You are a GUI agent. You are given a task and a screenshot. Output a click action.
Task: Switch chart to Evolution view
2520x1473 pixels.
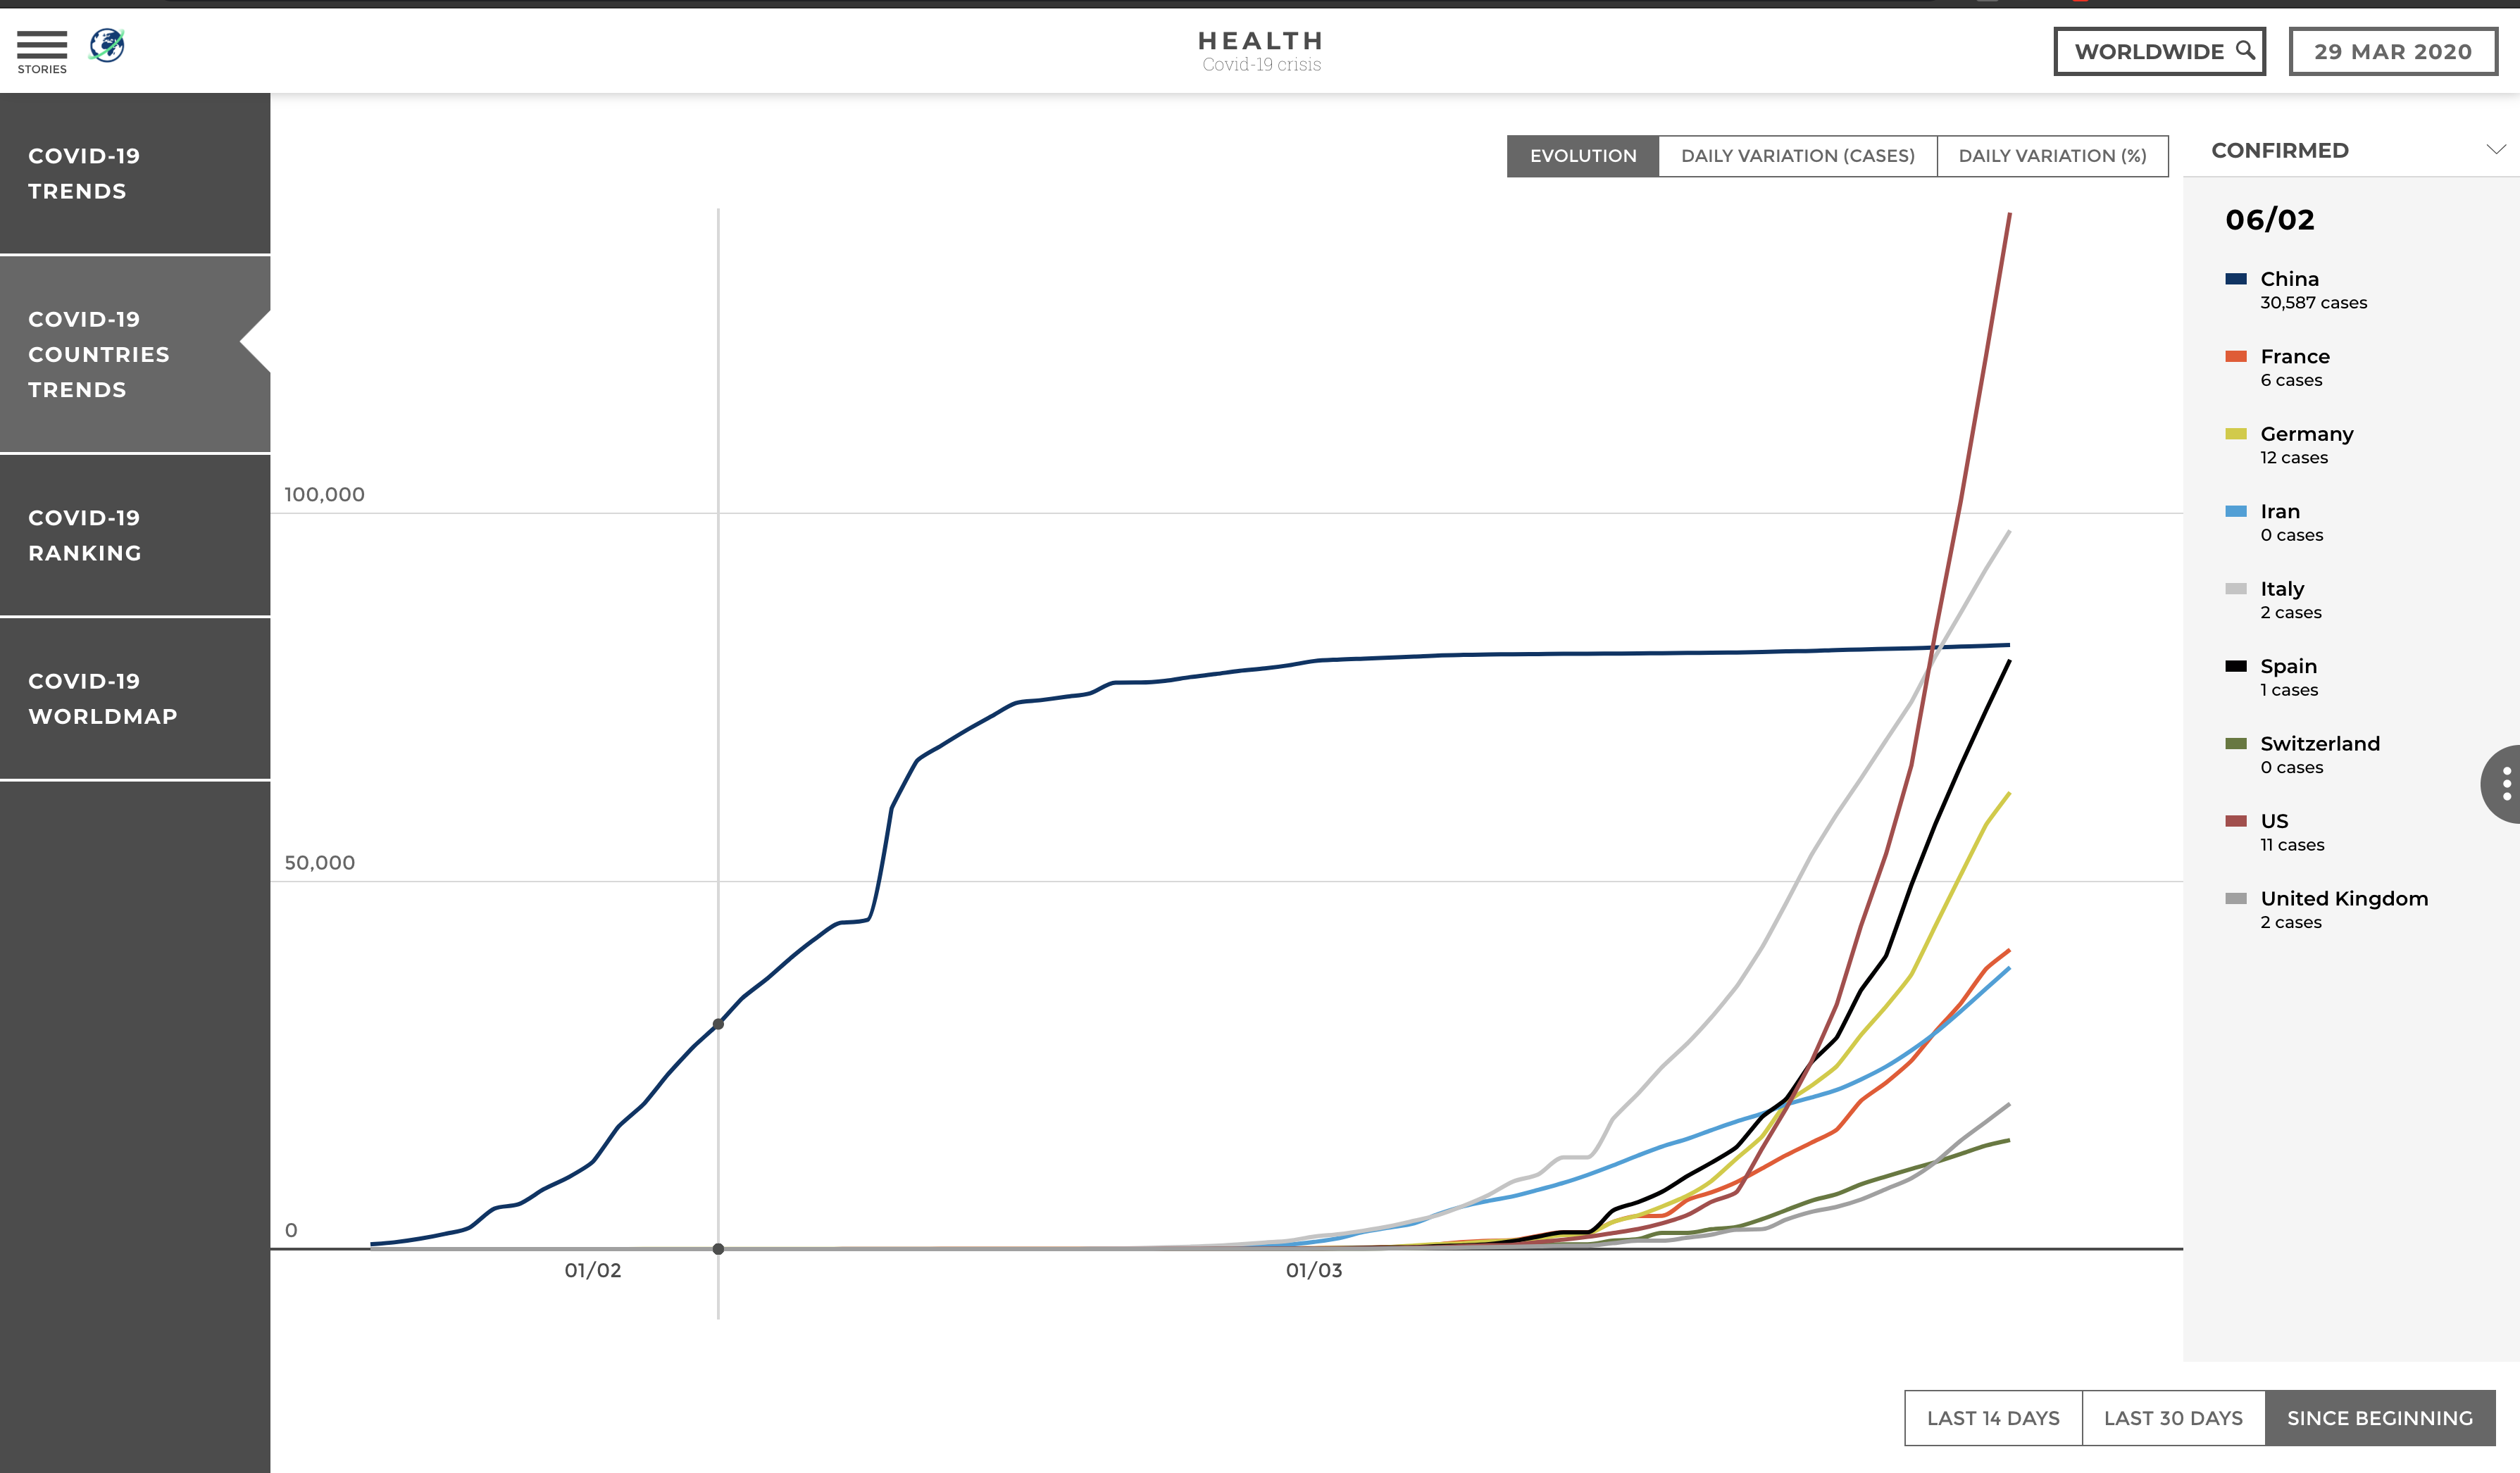(x=1582, y=156)
